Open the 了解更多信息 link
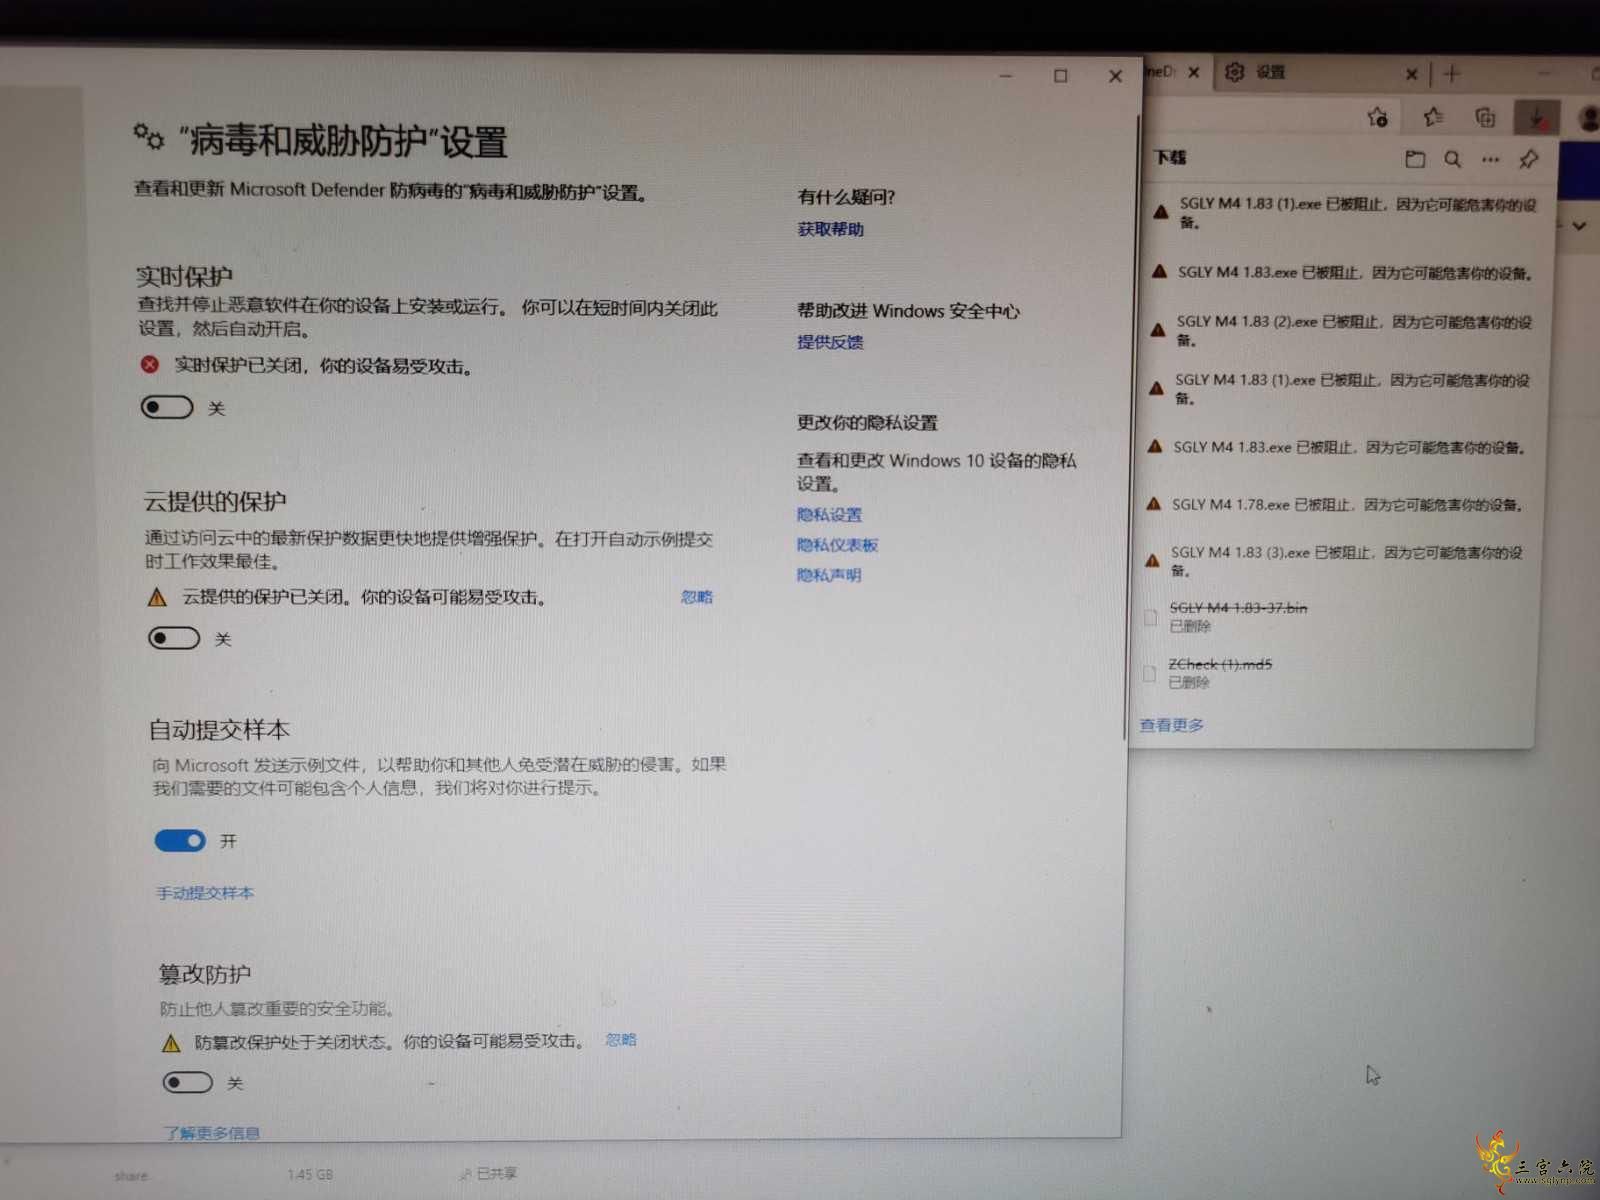 click(x=212, y=1133)
